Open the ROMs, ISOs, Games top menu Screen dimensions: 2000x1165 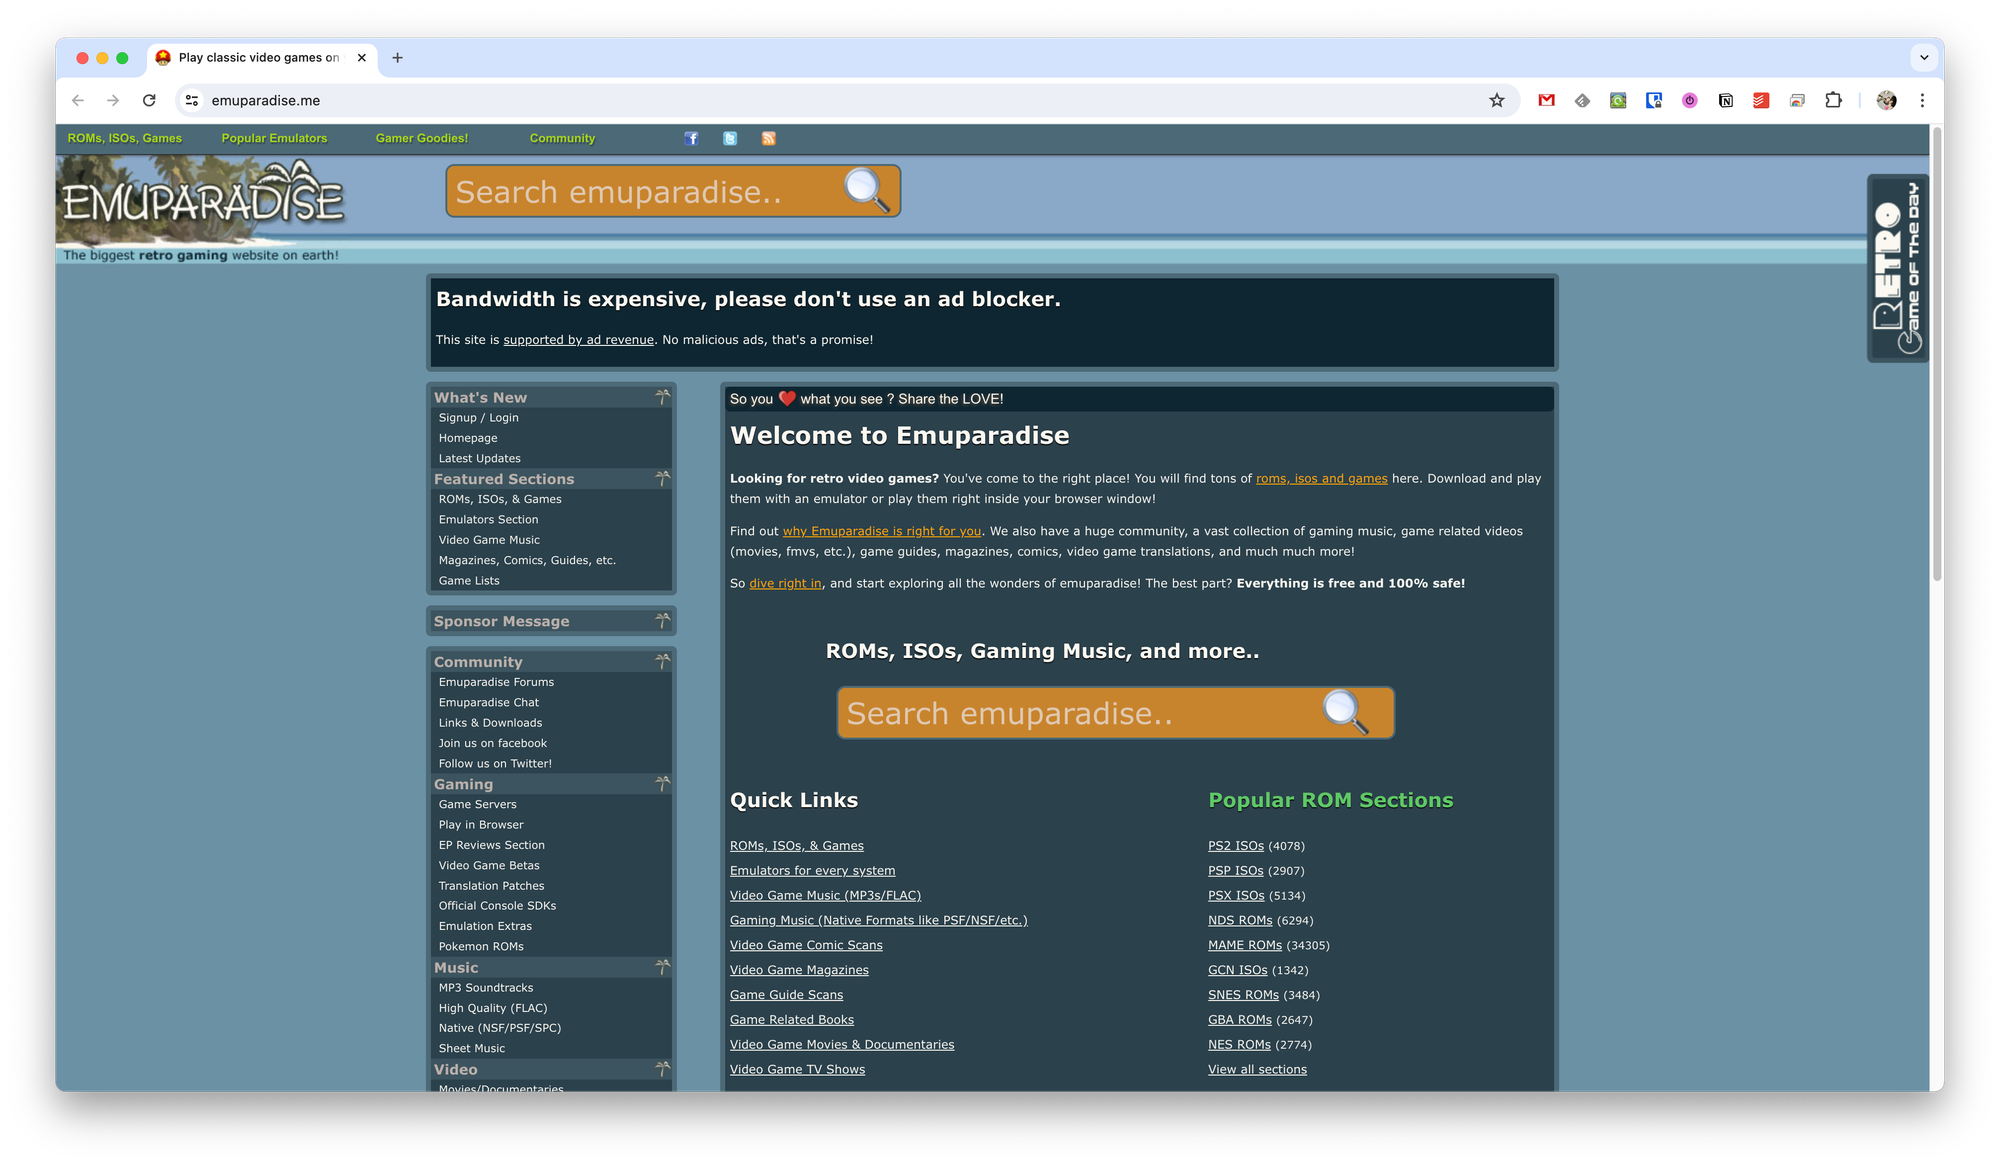click(x=125, y=138)
